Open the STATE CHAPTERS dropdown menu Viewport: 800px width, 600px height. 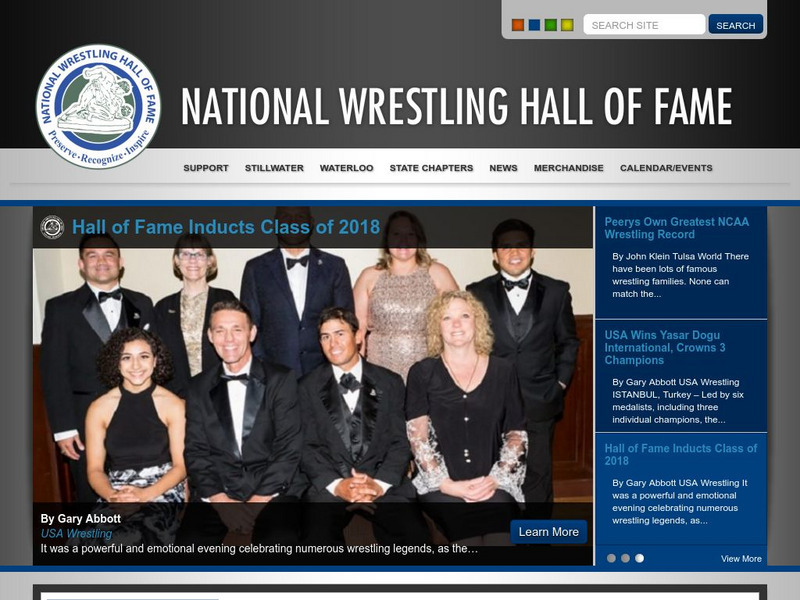pos(432,169)
